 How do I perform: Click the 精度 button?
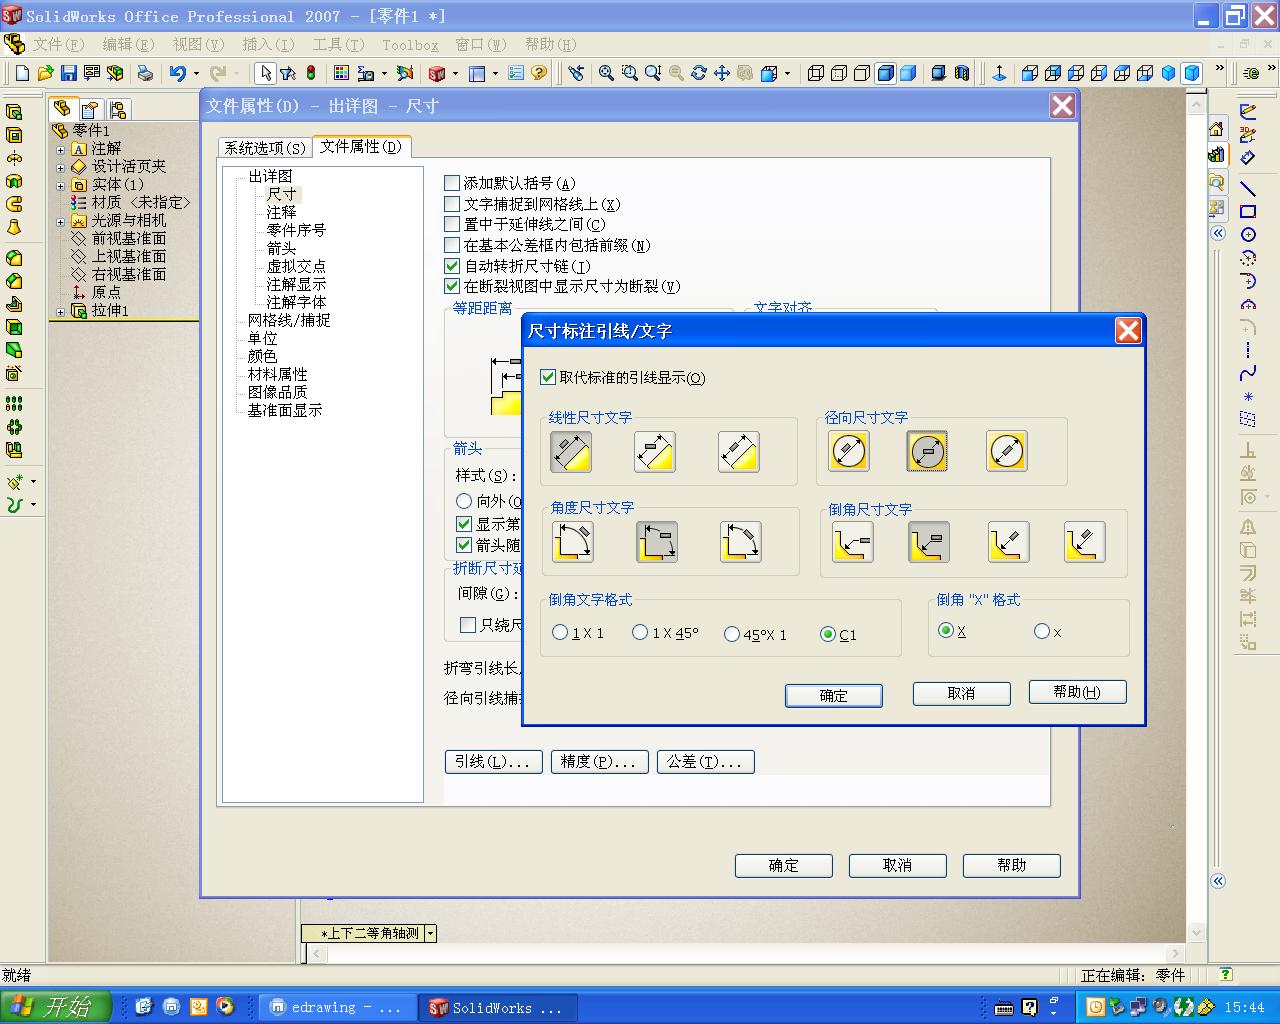click(599, 762)
